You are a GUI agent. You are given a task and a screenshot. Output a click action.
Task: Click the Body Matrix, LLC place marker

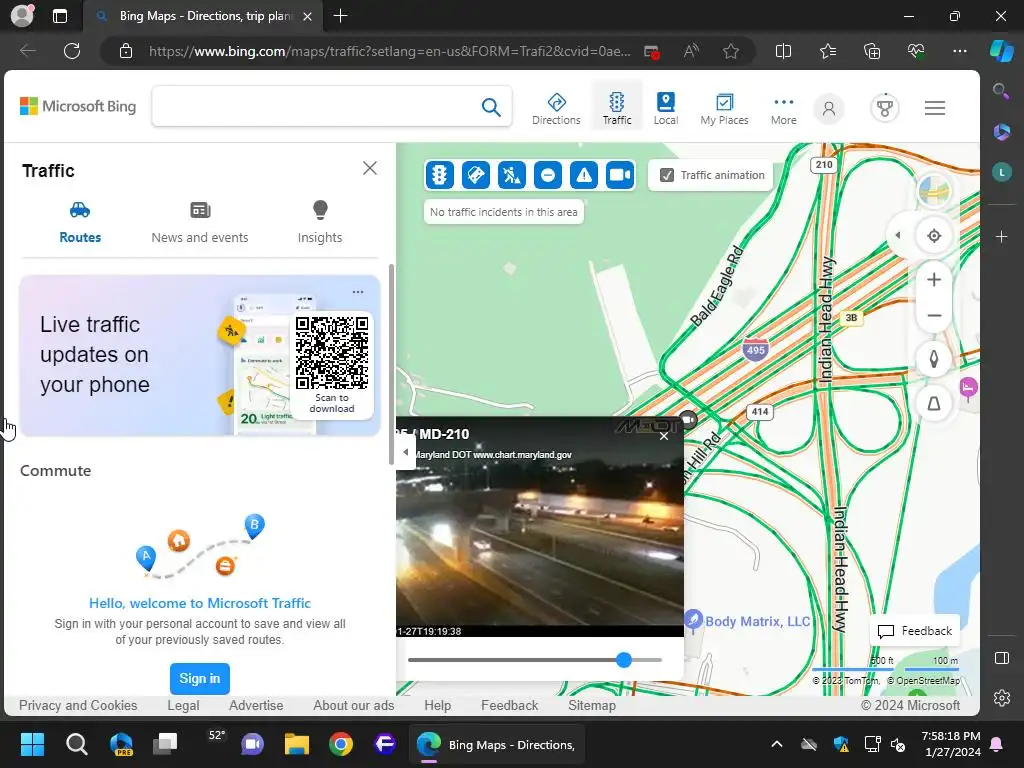coord(694,618)
